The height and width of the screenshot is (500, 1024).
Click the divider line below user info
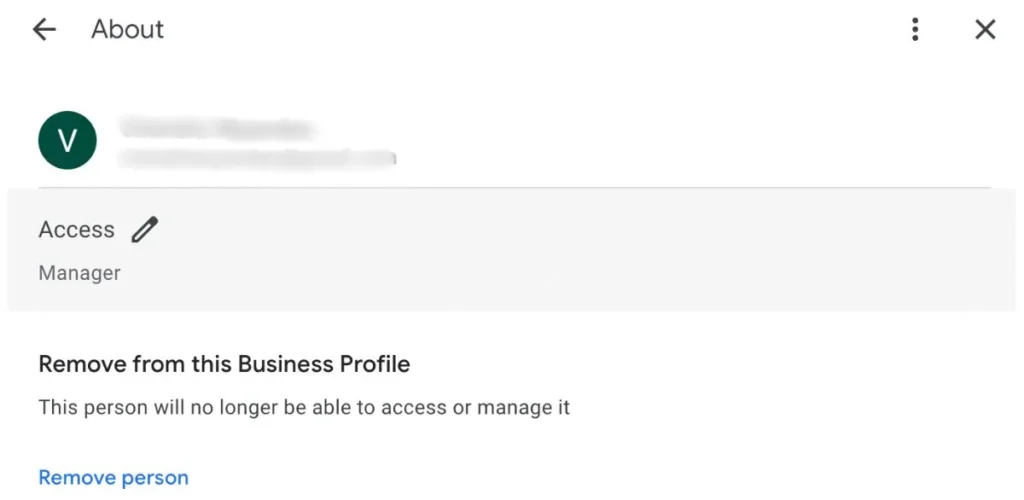[515, 188]
